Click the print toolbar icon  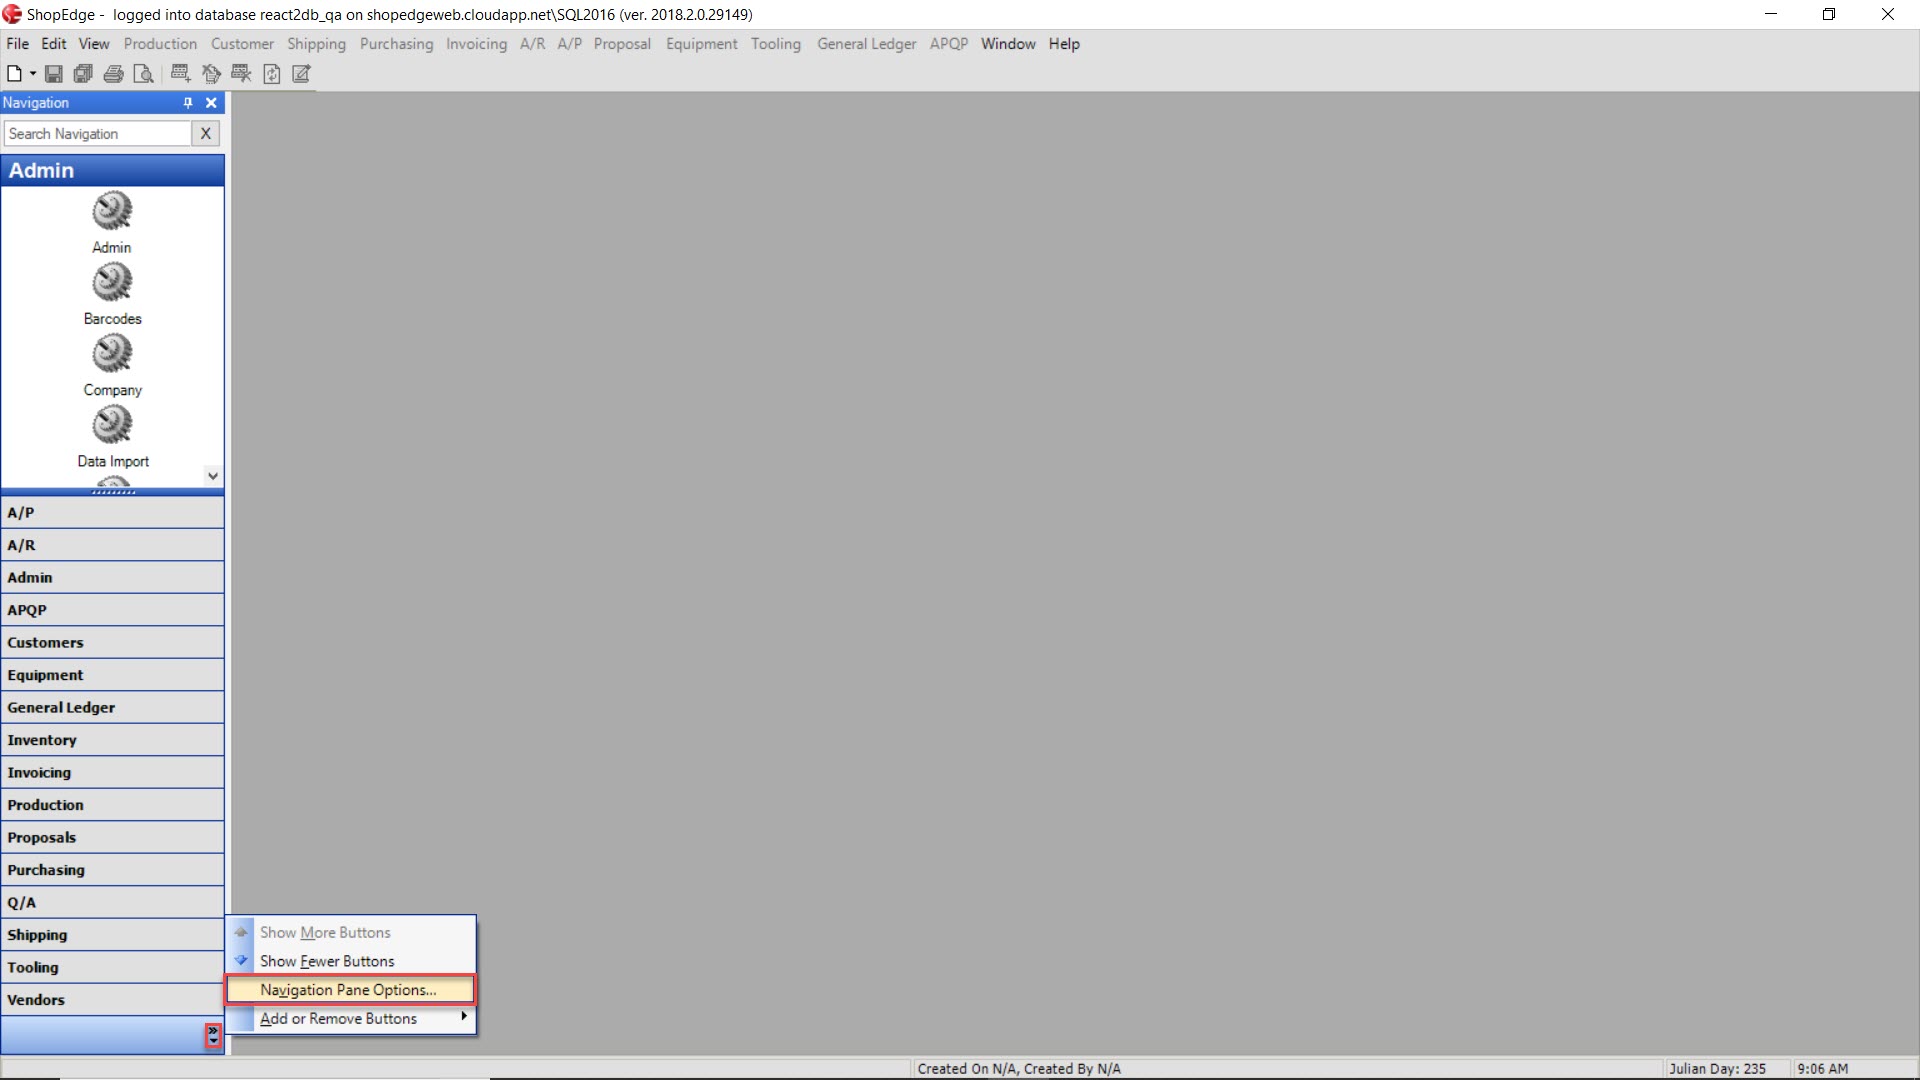click(x=113, y=73)
